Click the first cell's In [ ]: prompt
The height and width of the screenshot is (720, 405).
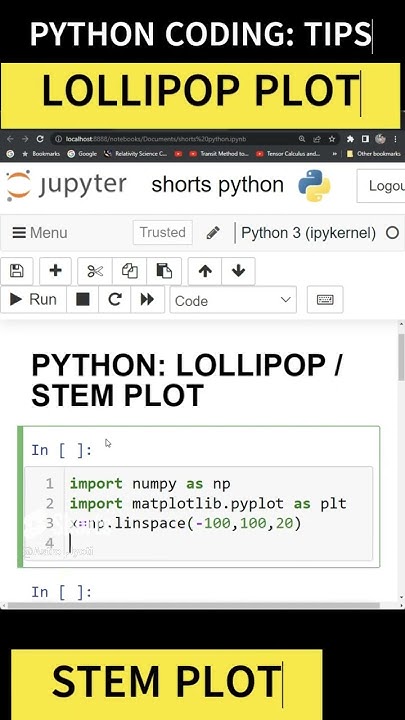(x=62, y=450)
